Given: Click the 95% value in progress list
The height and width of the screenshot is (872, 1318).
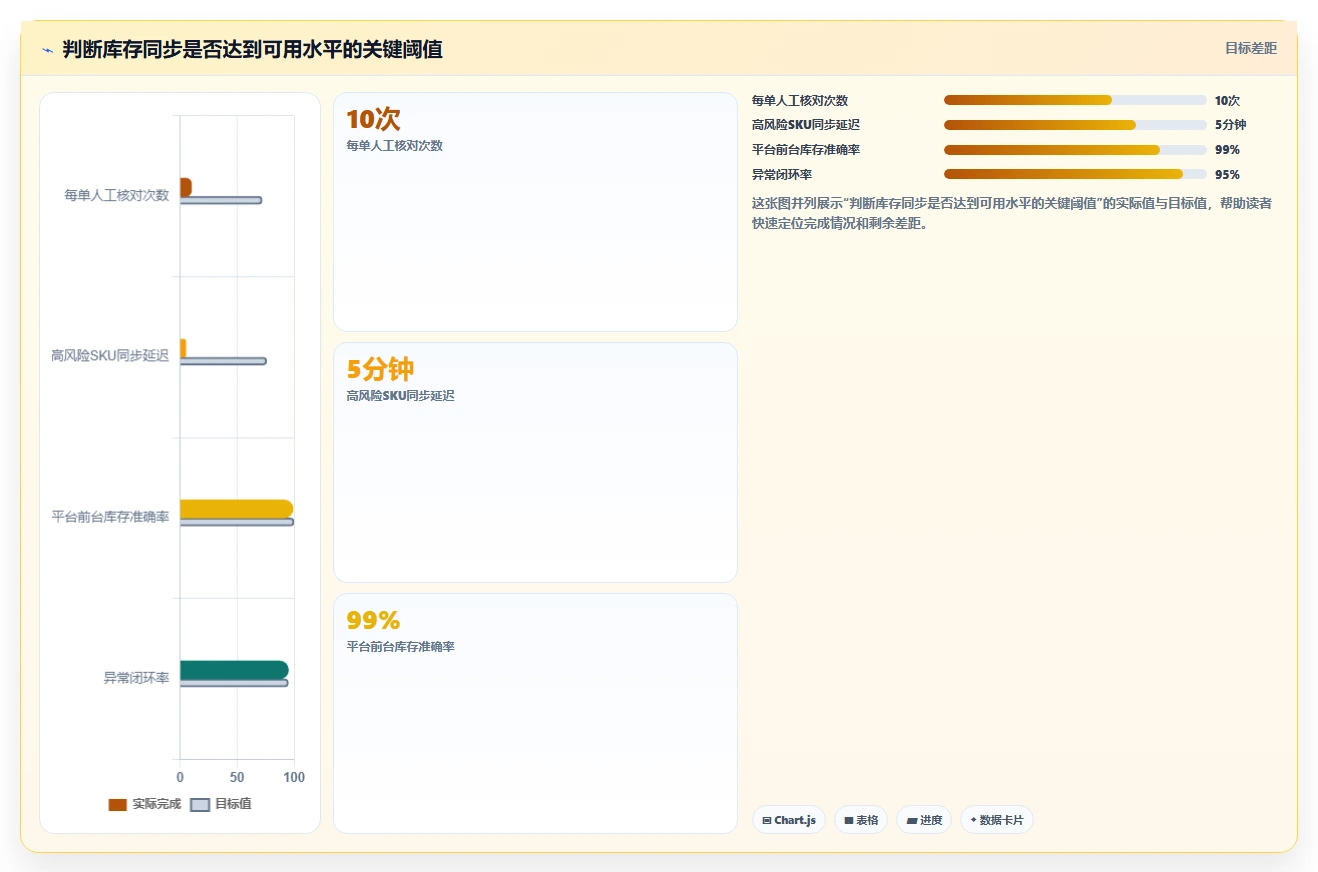Looking at the screenshot, I should [x=1227, y=175].
